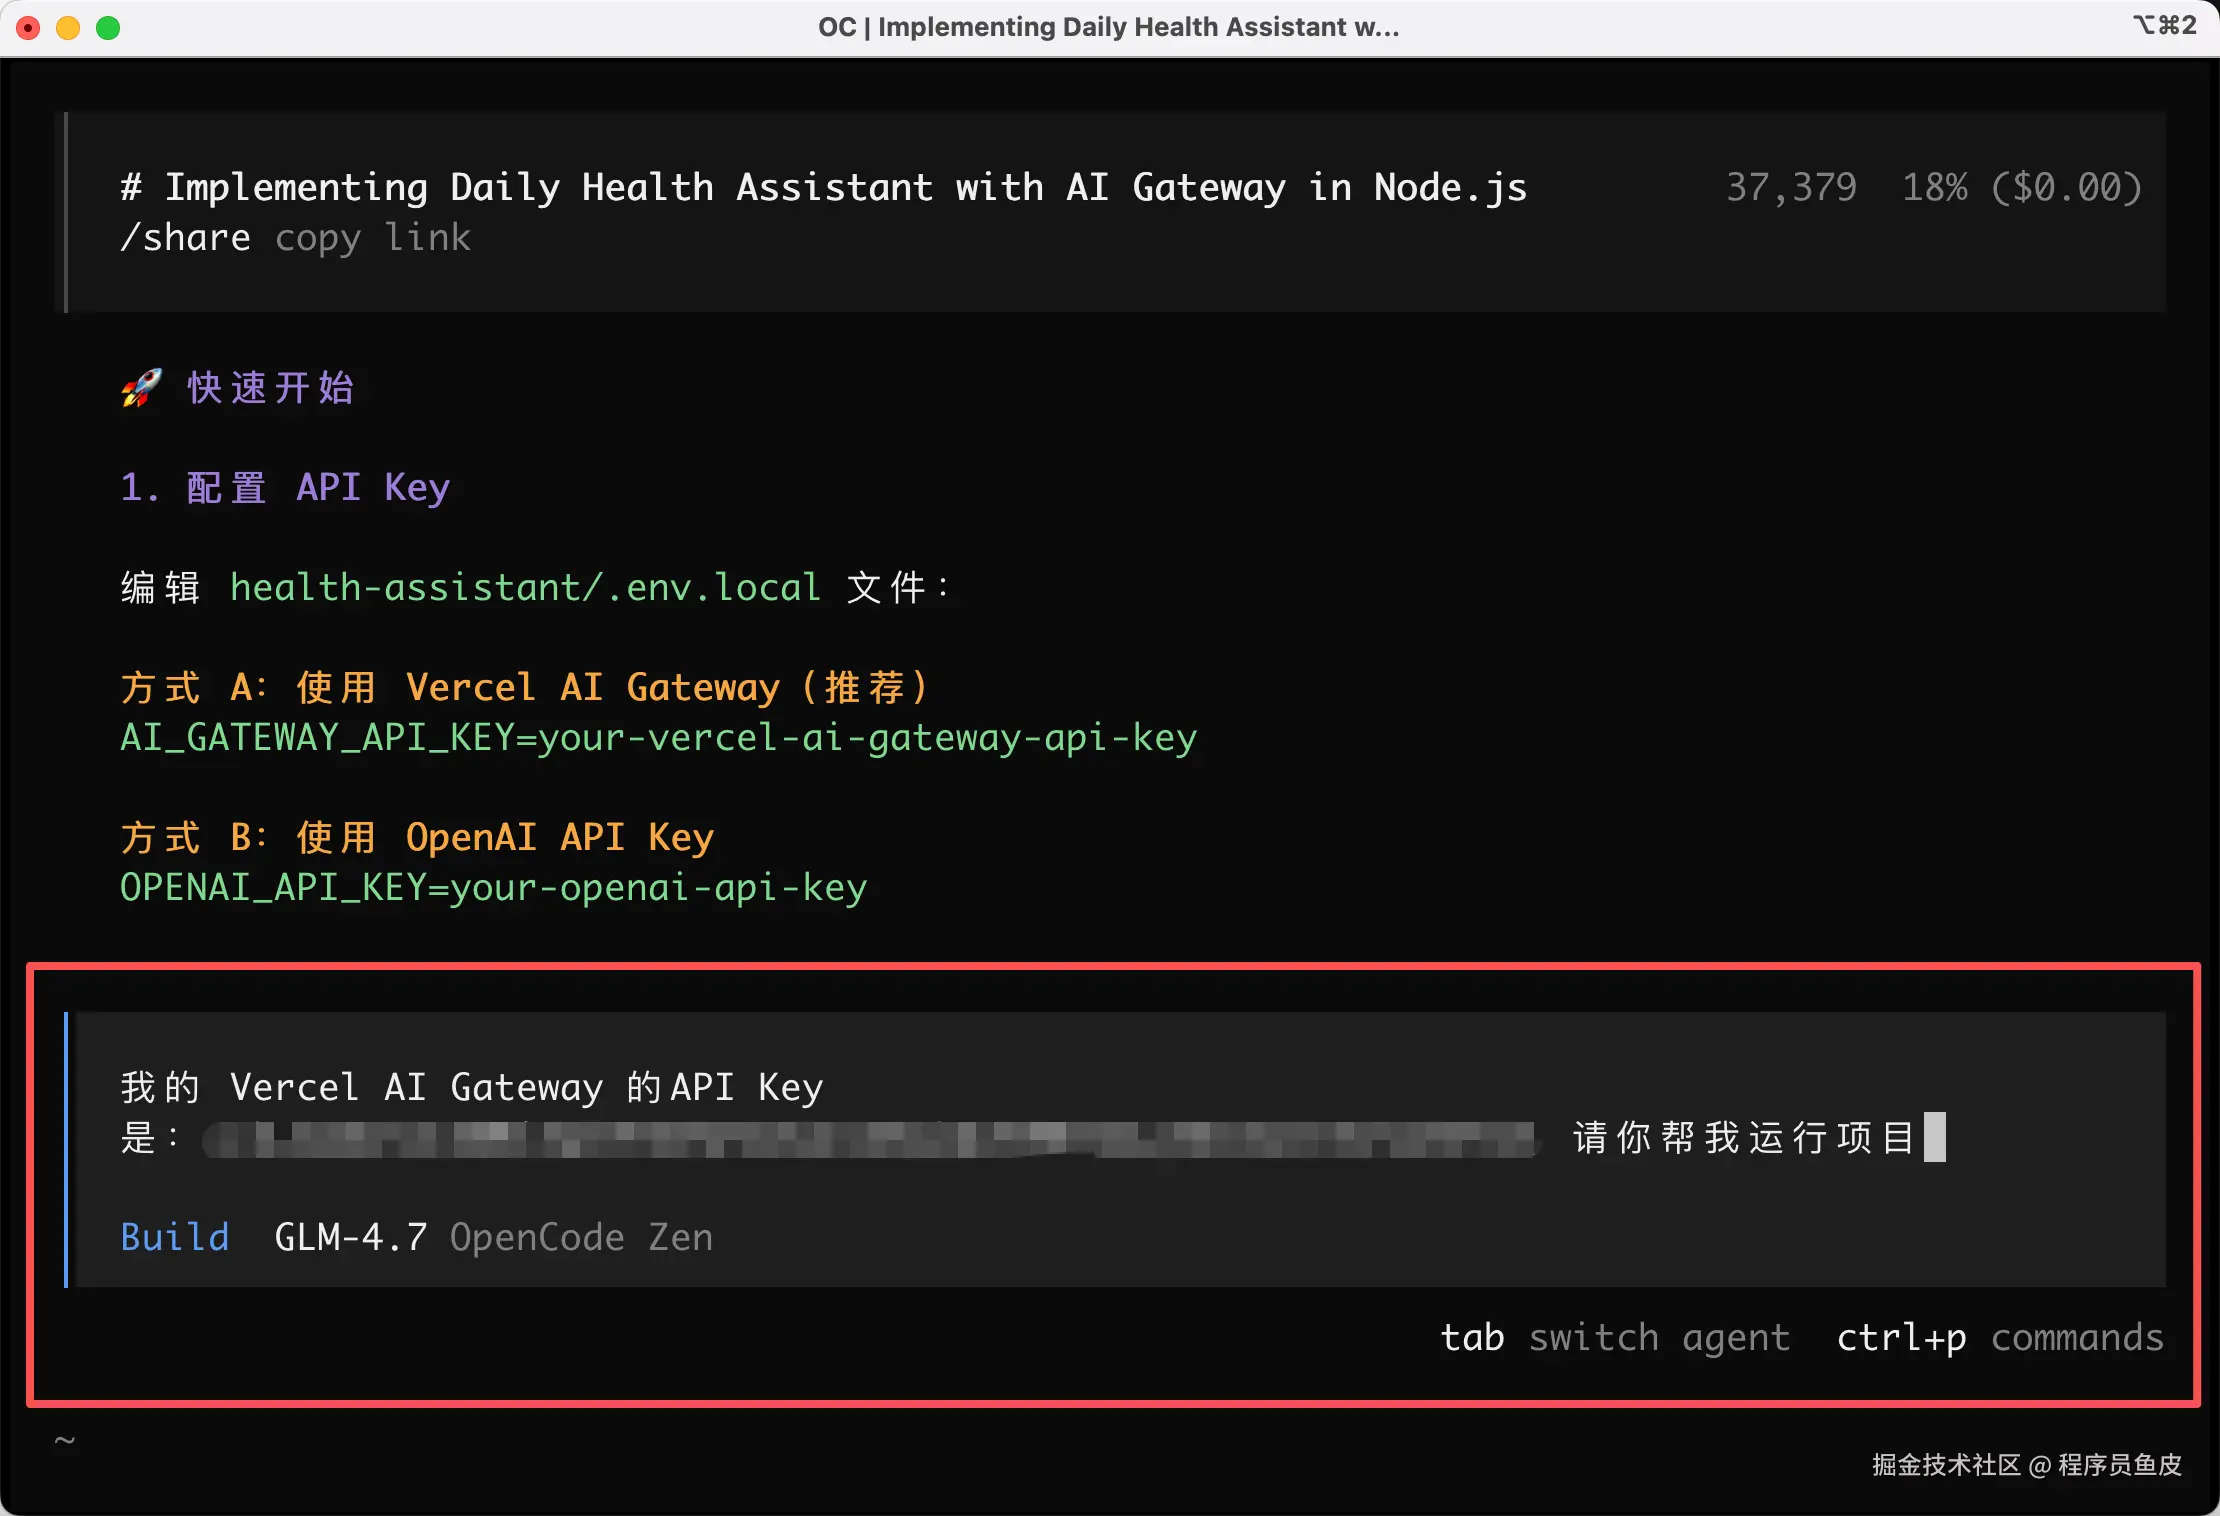Click the rocket emoji icon
Image resolution: width=2220 pixels, height=1516 pixels.
141,388
